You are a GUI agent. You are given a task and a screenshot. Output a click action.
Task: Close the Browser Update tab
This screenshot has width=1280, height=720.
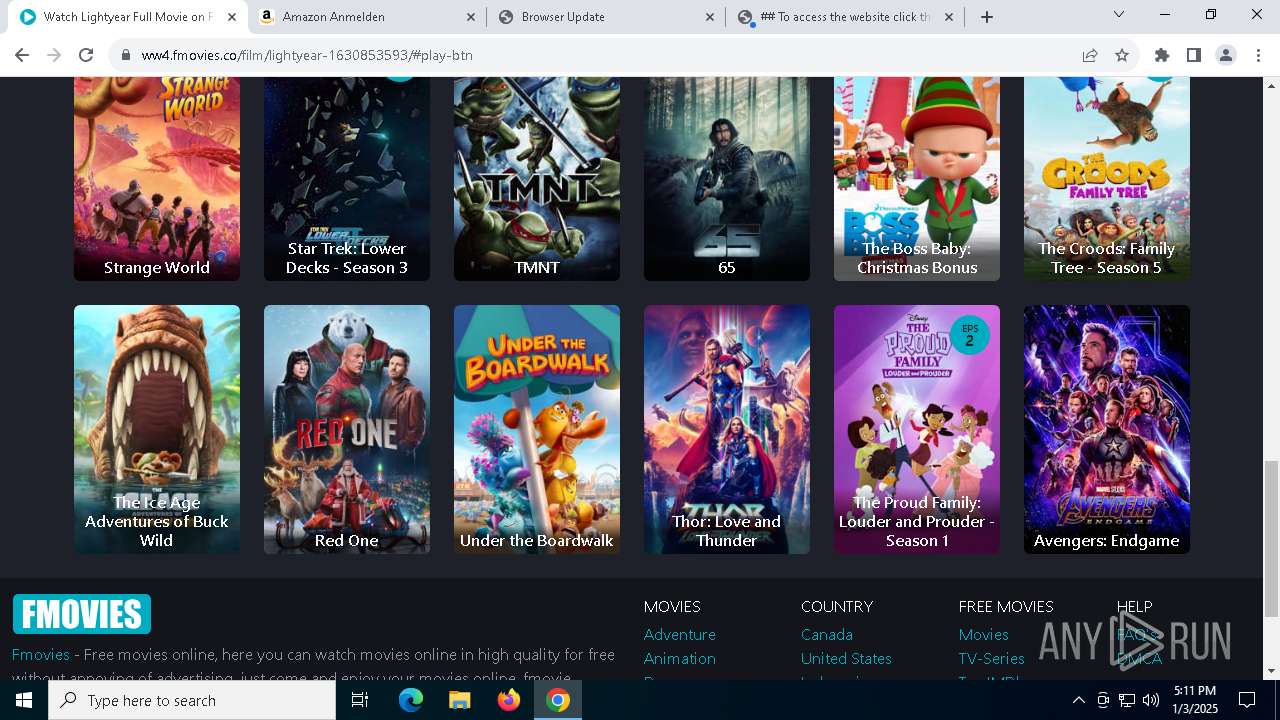(710, 17)
